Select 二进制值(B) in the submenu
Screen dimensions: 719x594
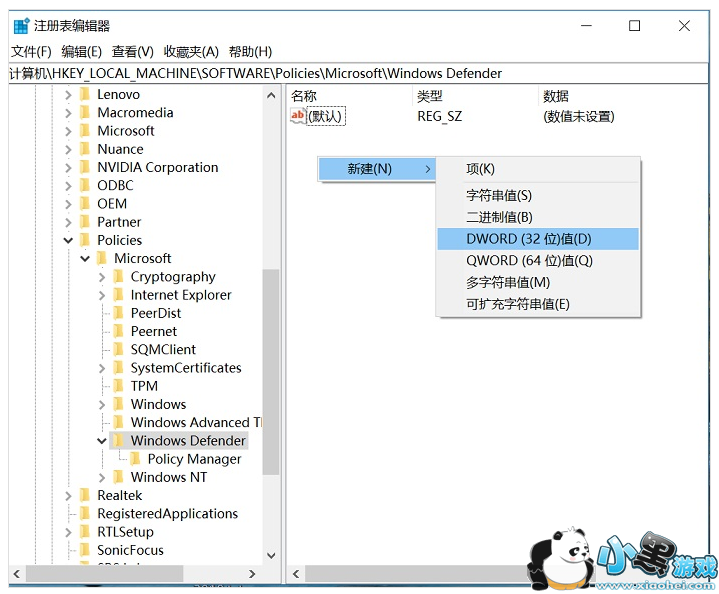538,217
